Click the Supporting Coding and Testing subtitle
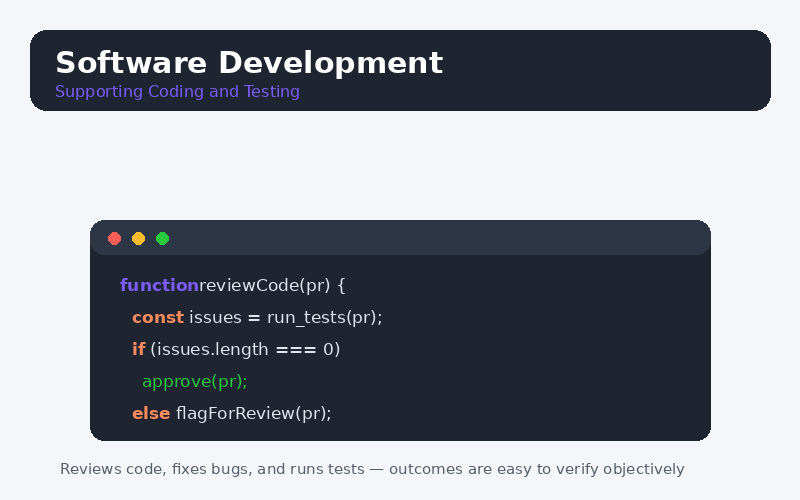The image size is (800, 500). pyautogui.click(x=177, y=92)
